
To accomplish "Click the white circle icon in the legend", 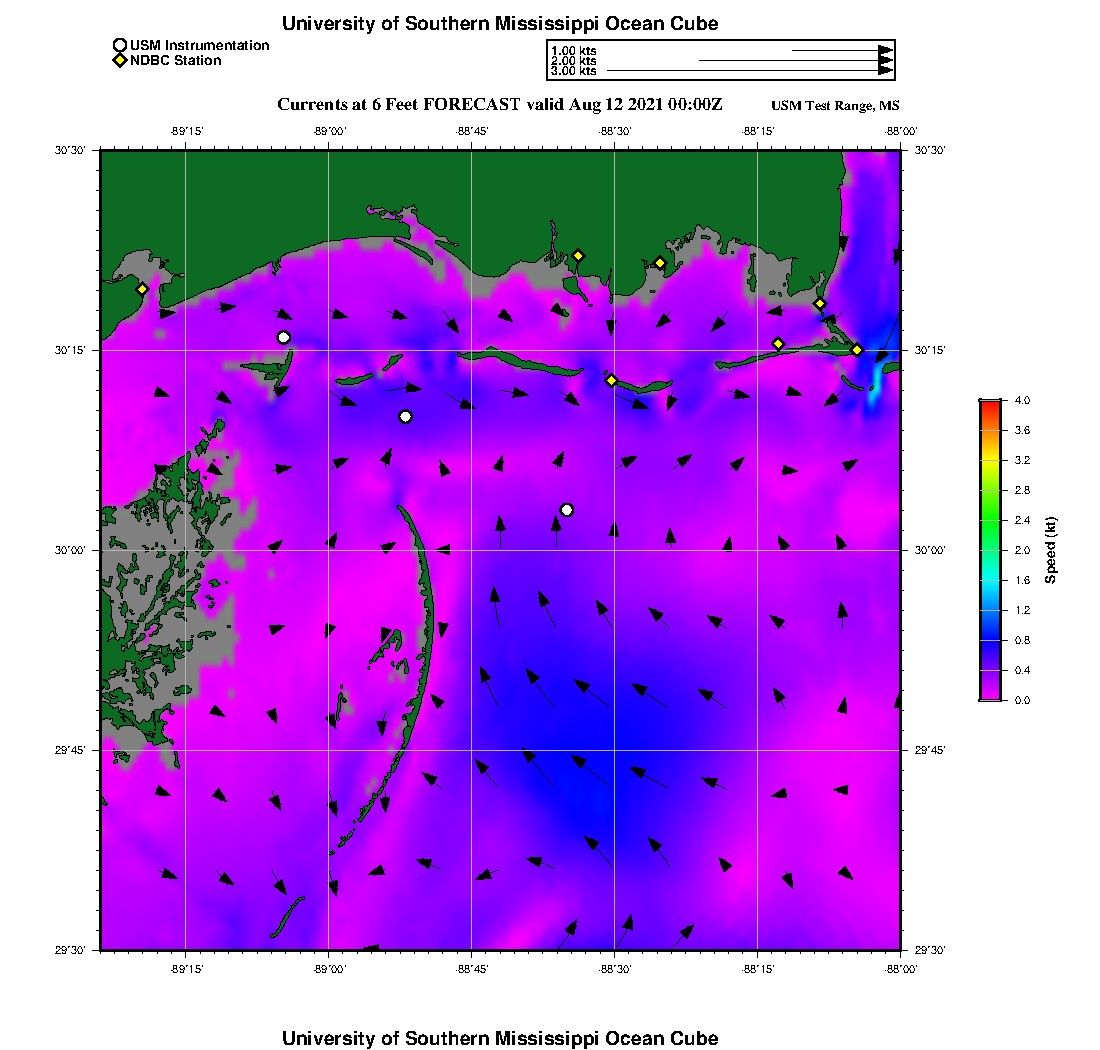I will click(120, 45).
